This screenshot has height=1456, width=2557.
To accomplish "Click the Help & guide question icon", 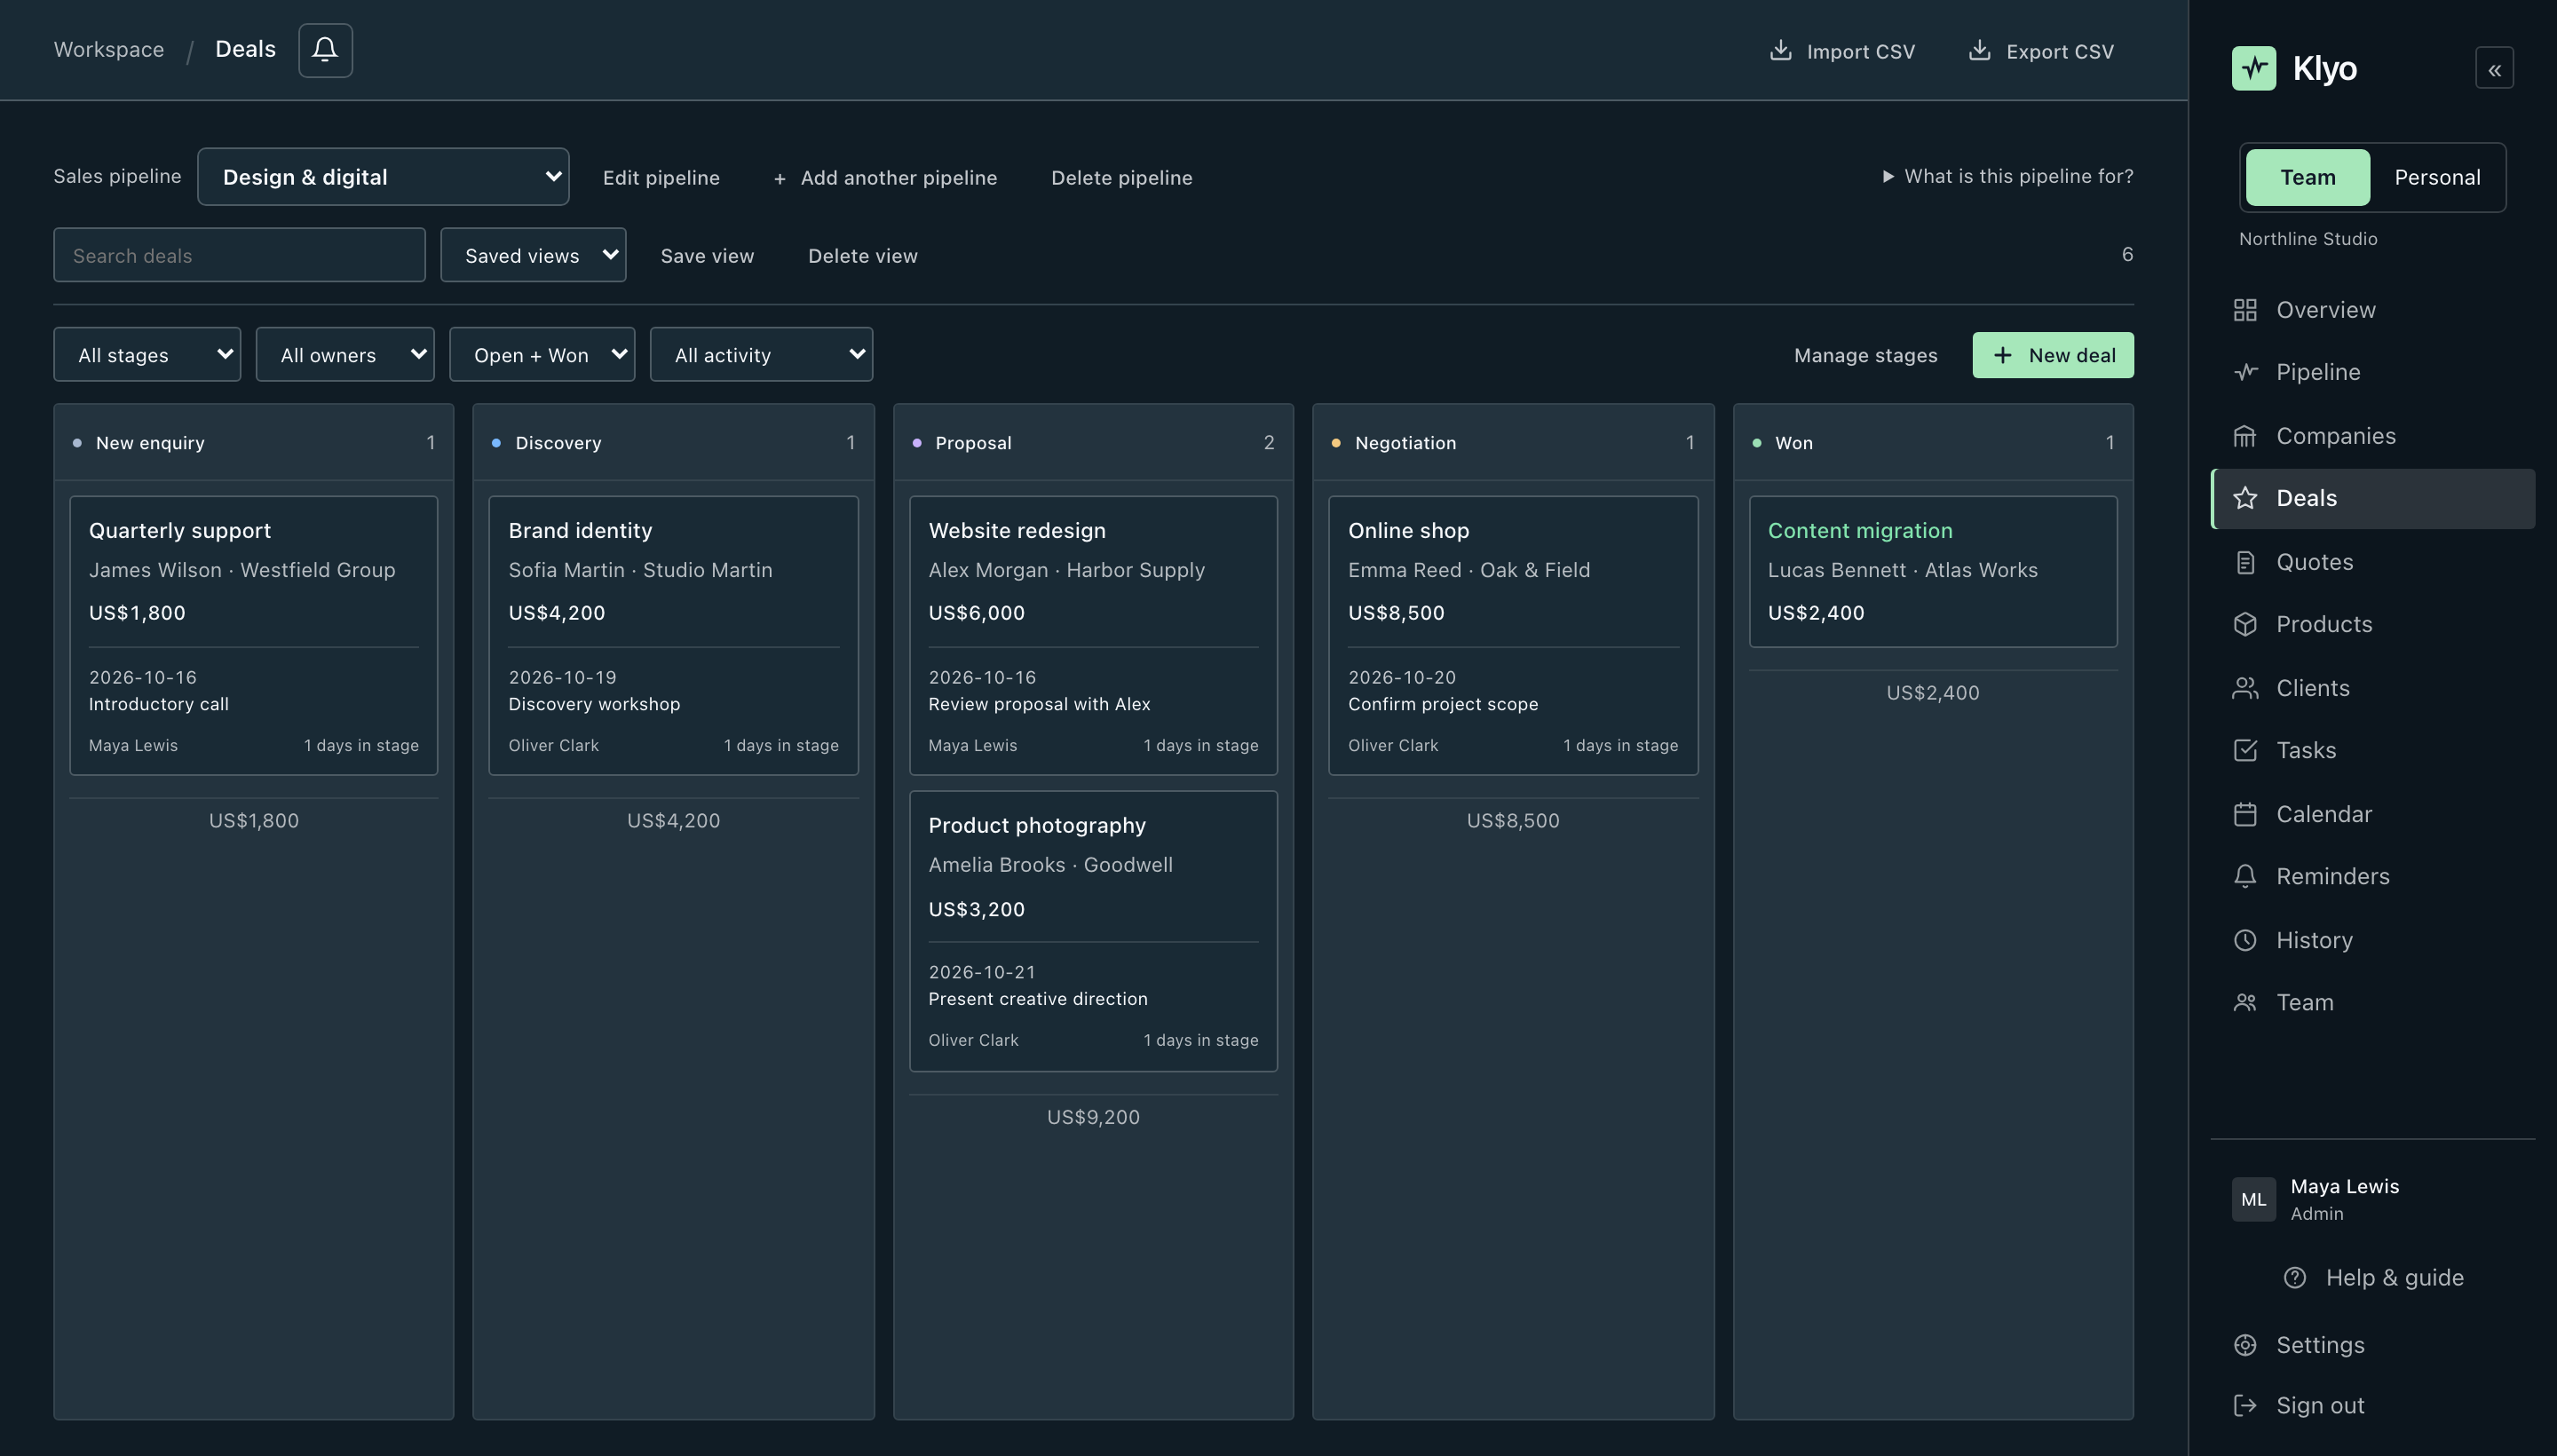I will point(2295,1277).
